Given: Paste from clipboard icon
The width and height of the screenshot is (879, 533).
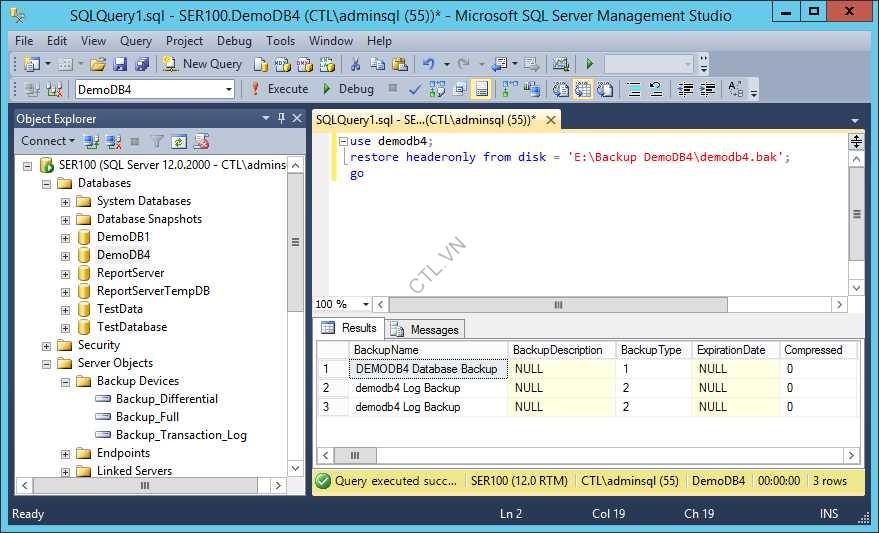Looking at the screenshot, I should (400, 64).
